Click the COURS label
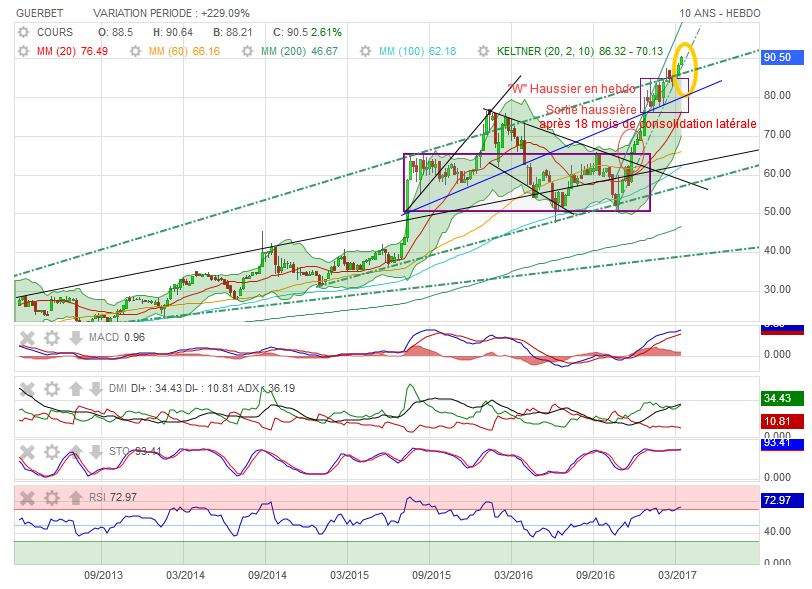Image resolution: width=812 pixels, height=589 pixels. (55, 33)
